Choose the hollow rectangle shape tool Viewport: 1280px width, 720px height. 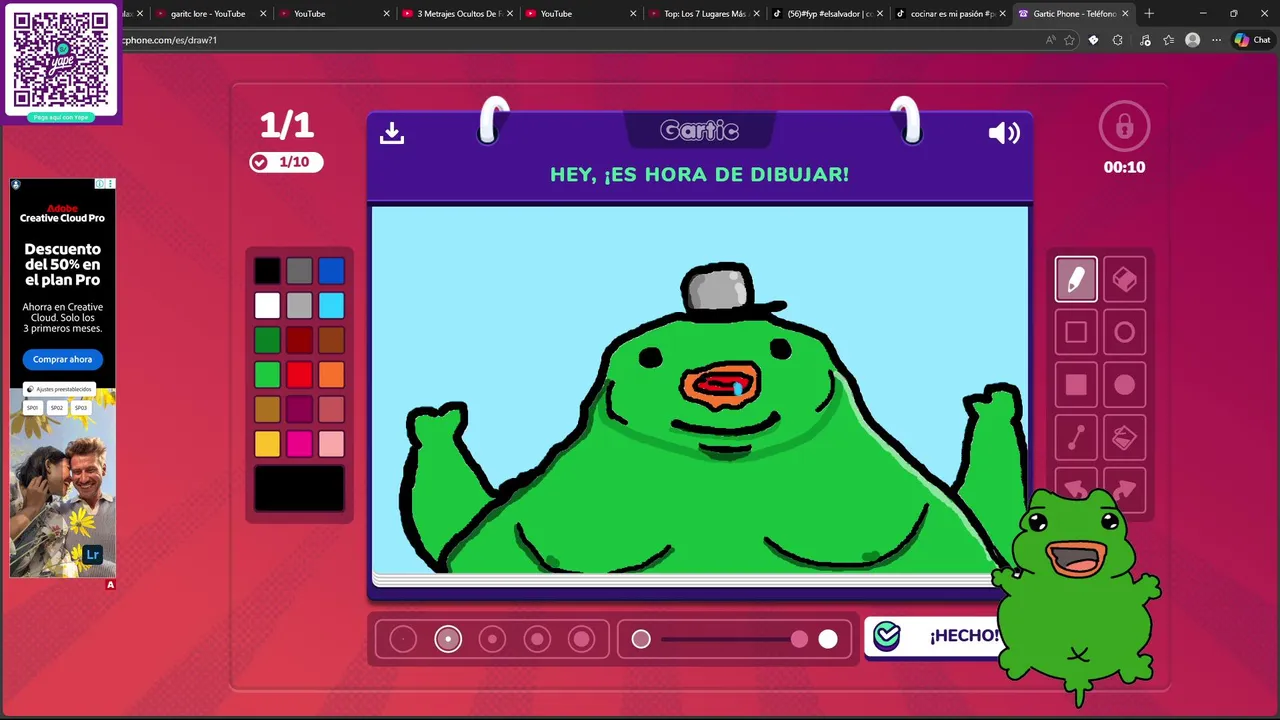point(1076,332)
